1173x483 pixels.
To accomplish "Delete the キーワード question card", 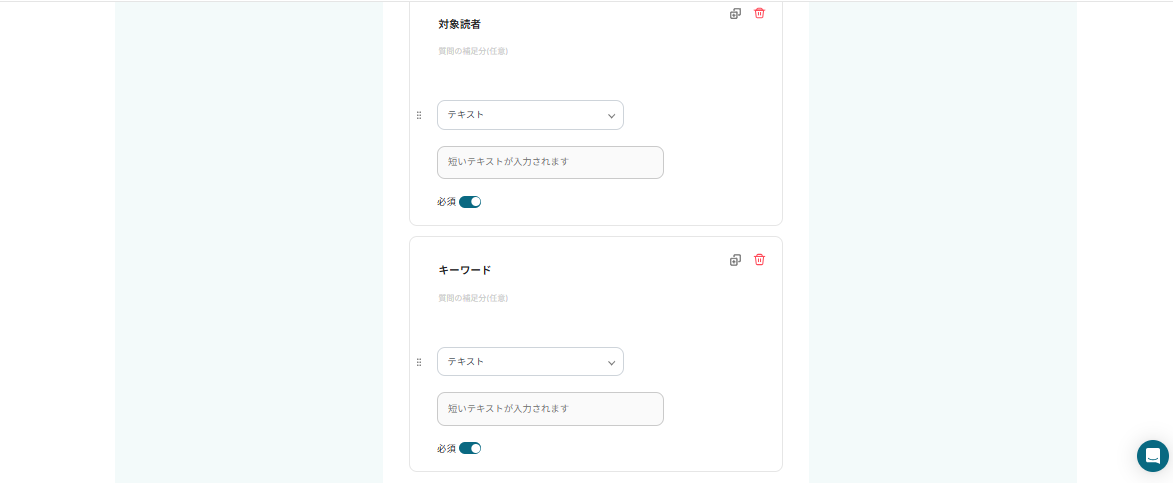I will [759, 259].
